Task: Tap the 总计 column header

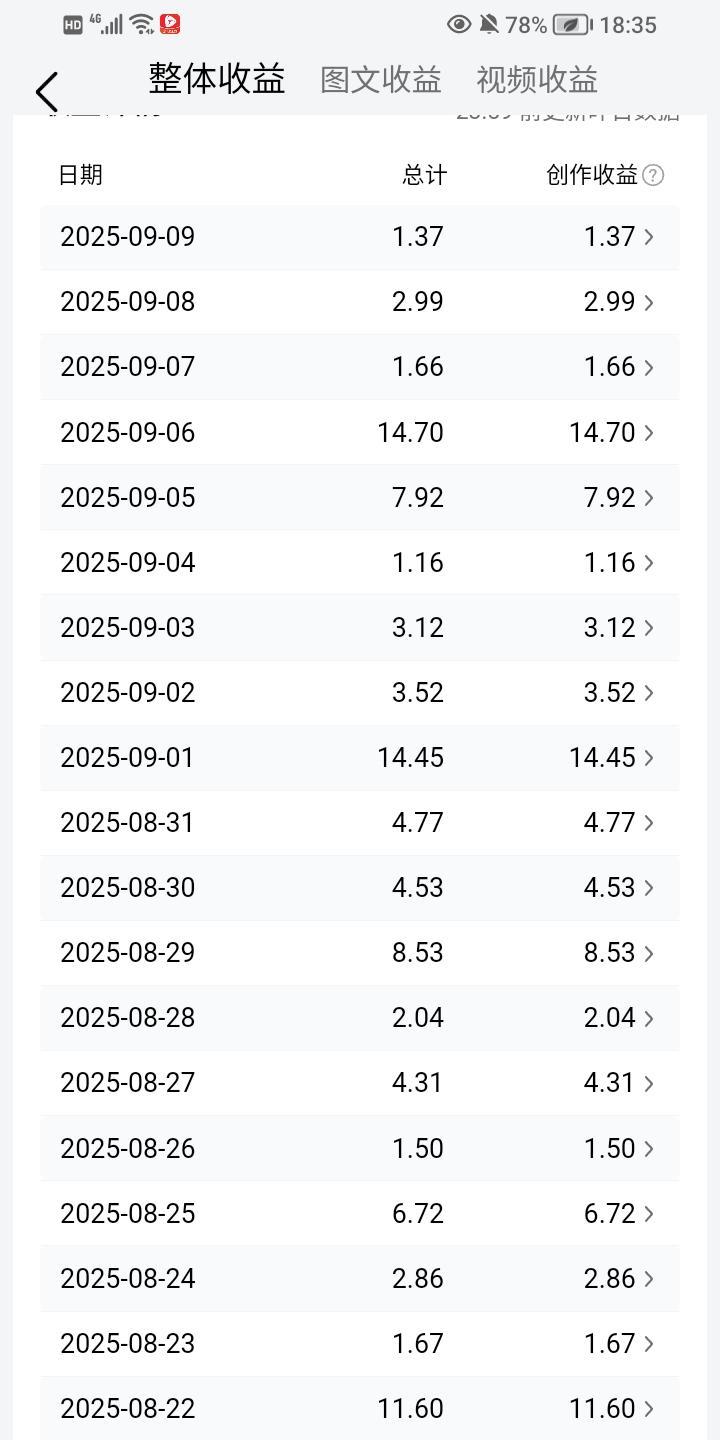Action: tap(424, 175)
